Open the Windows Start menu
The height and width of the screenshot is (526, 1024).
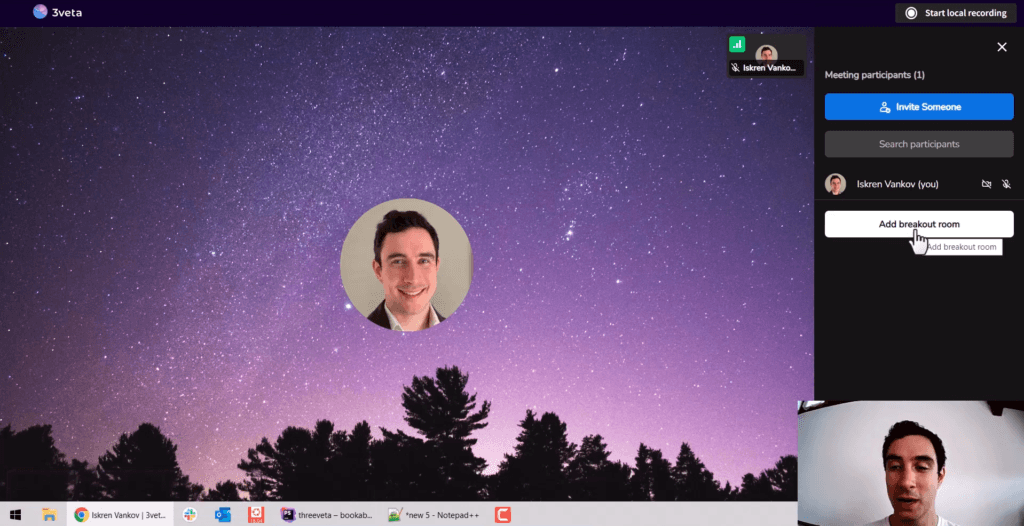(15, 515)
